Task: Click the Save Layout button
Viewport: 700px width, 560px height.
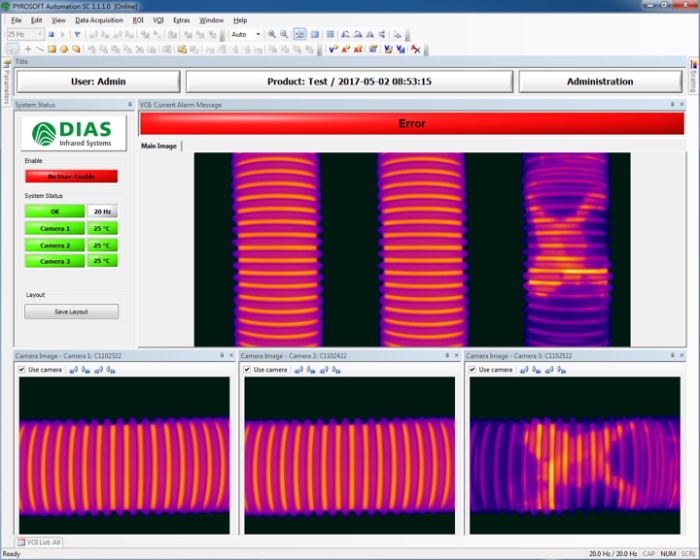Action: pyautogui.click(x=71, y=311)
